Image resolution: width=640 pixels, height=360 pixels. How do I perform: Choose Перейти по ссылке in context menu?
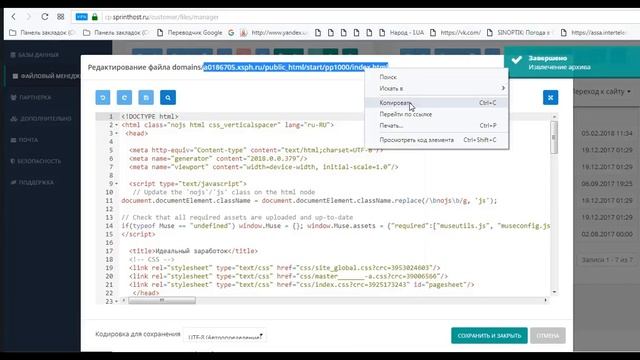pos(437,114)
